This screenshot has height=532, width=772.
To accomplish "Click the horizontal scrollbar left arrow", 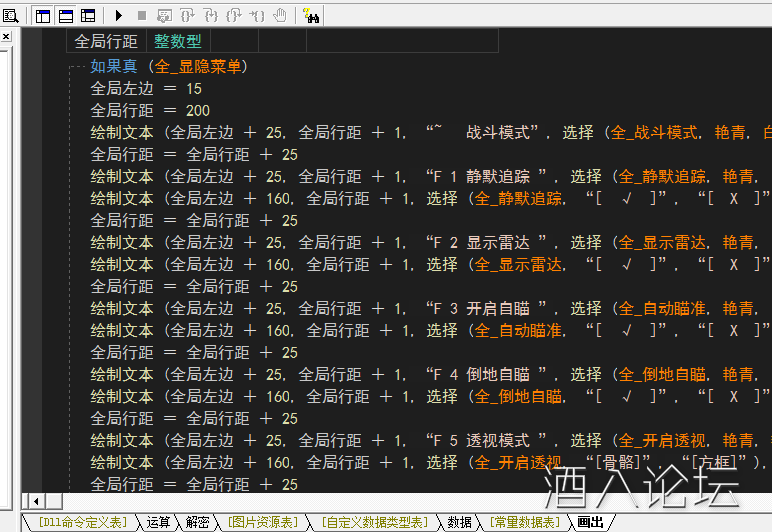I will click(35, 500).
